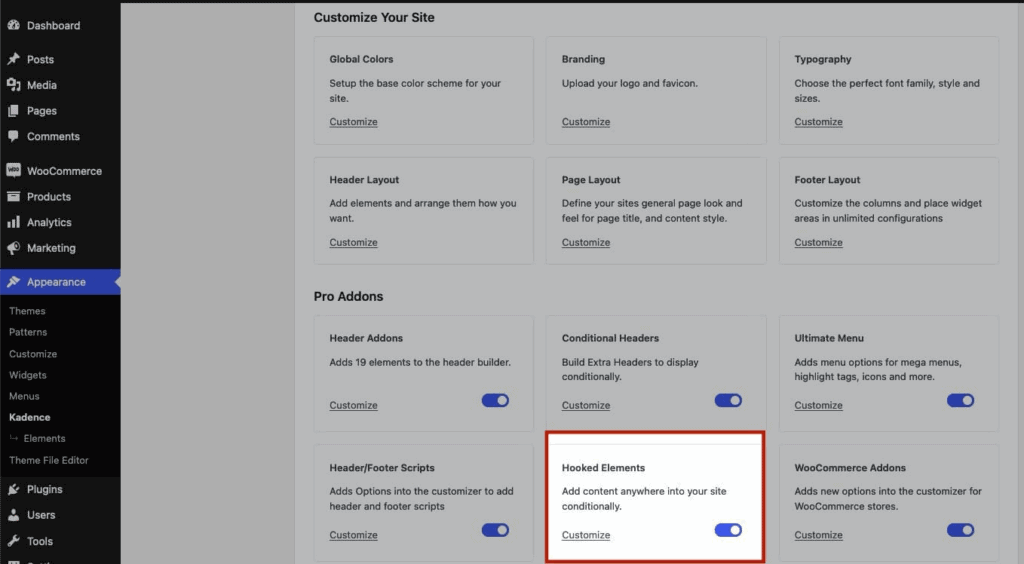Go to Theme File Editor

tap(49, 460)
